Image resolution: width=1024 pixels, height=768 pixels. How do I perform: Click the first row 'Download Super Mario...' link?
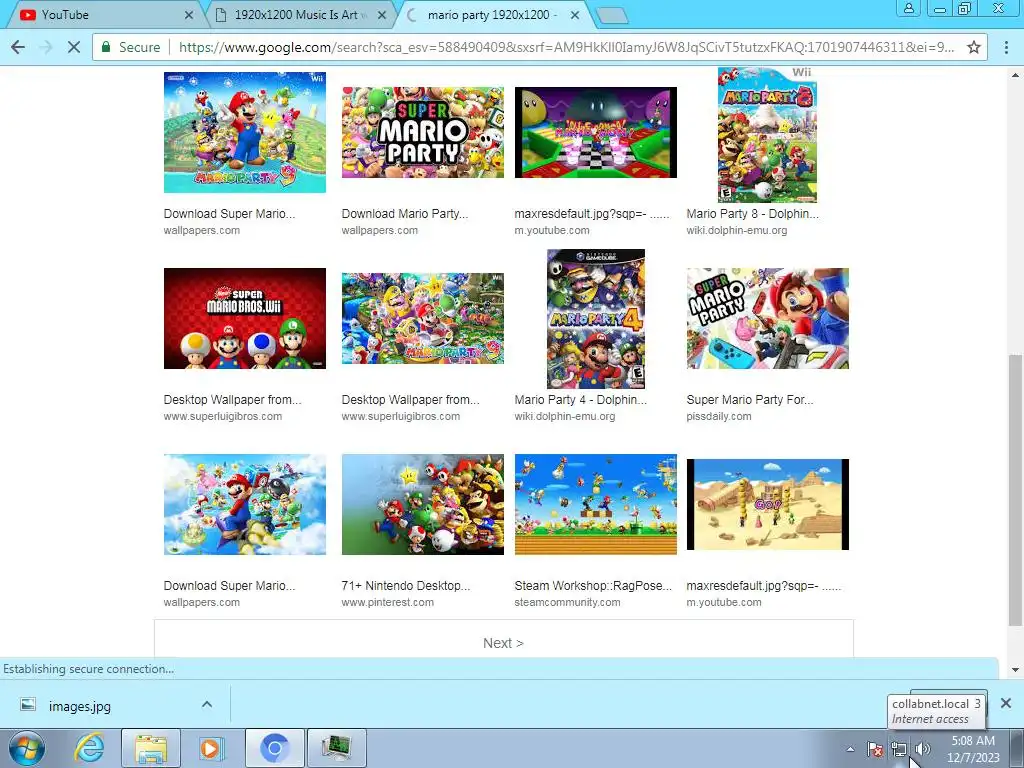pyautogui.click(x=229, y=214)
